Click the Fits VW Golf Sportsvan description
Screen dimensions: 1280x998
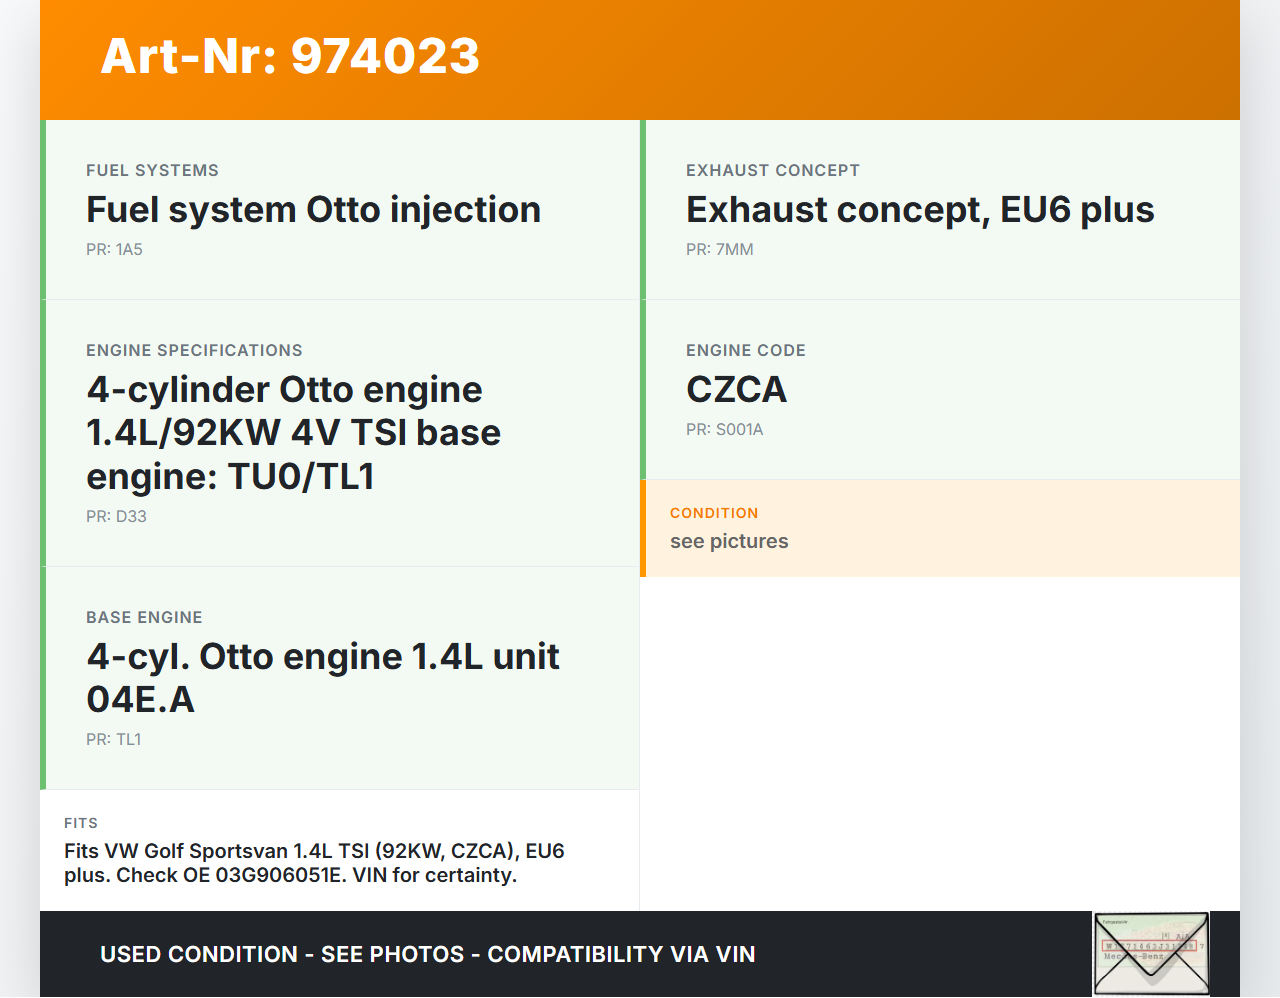click(x=314, y=863)
